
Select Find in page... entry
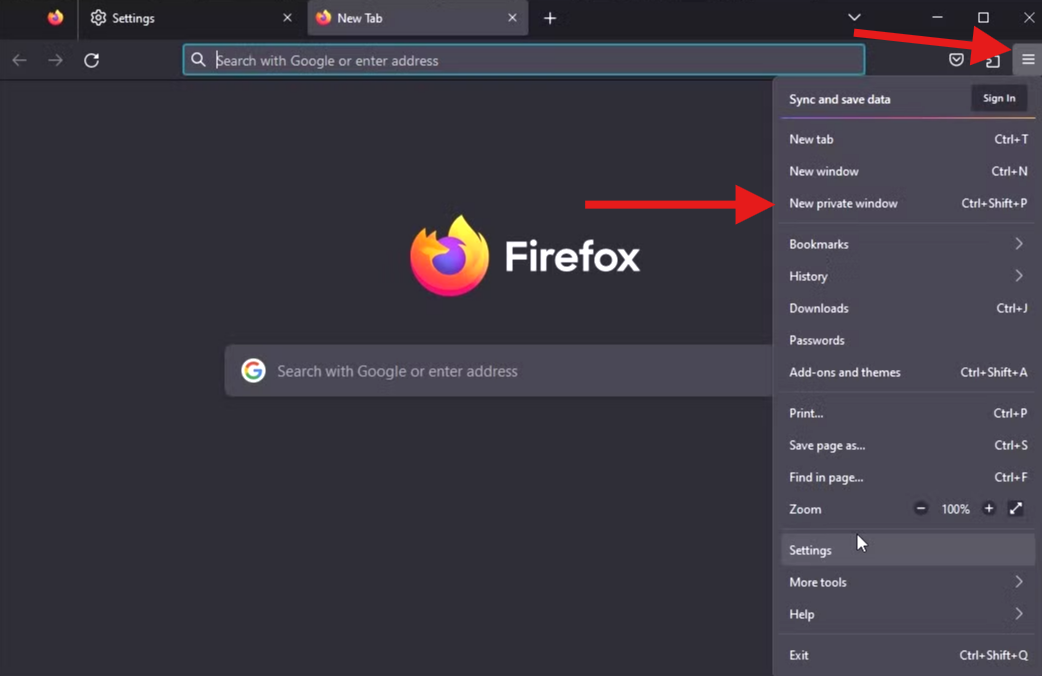click(908, 477)
